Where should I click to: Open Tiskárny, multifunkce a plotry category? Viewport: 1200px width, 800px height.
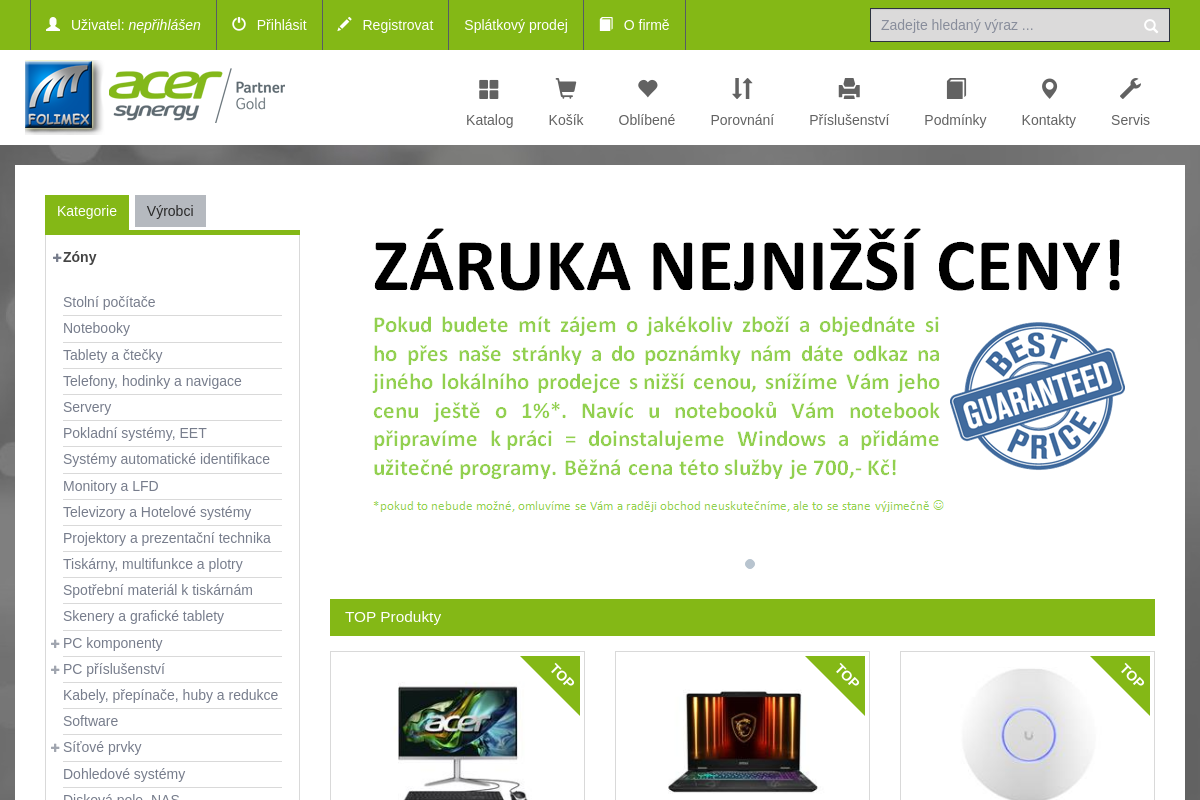coord(153,564)
